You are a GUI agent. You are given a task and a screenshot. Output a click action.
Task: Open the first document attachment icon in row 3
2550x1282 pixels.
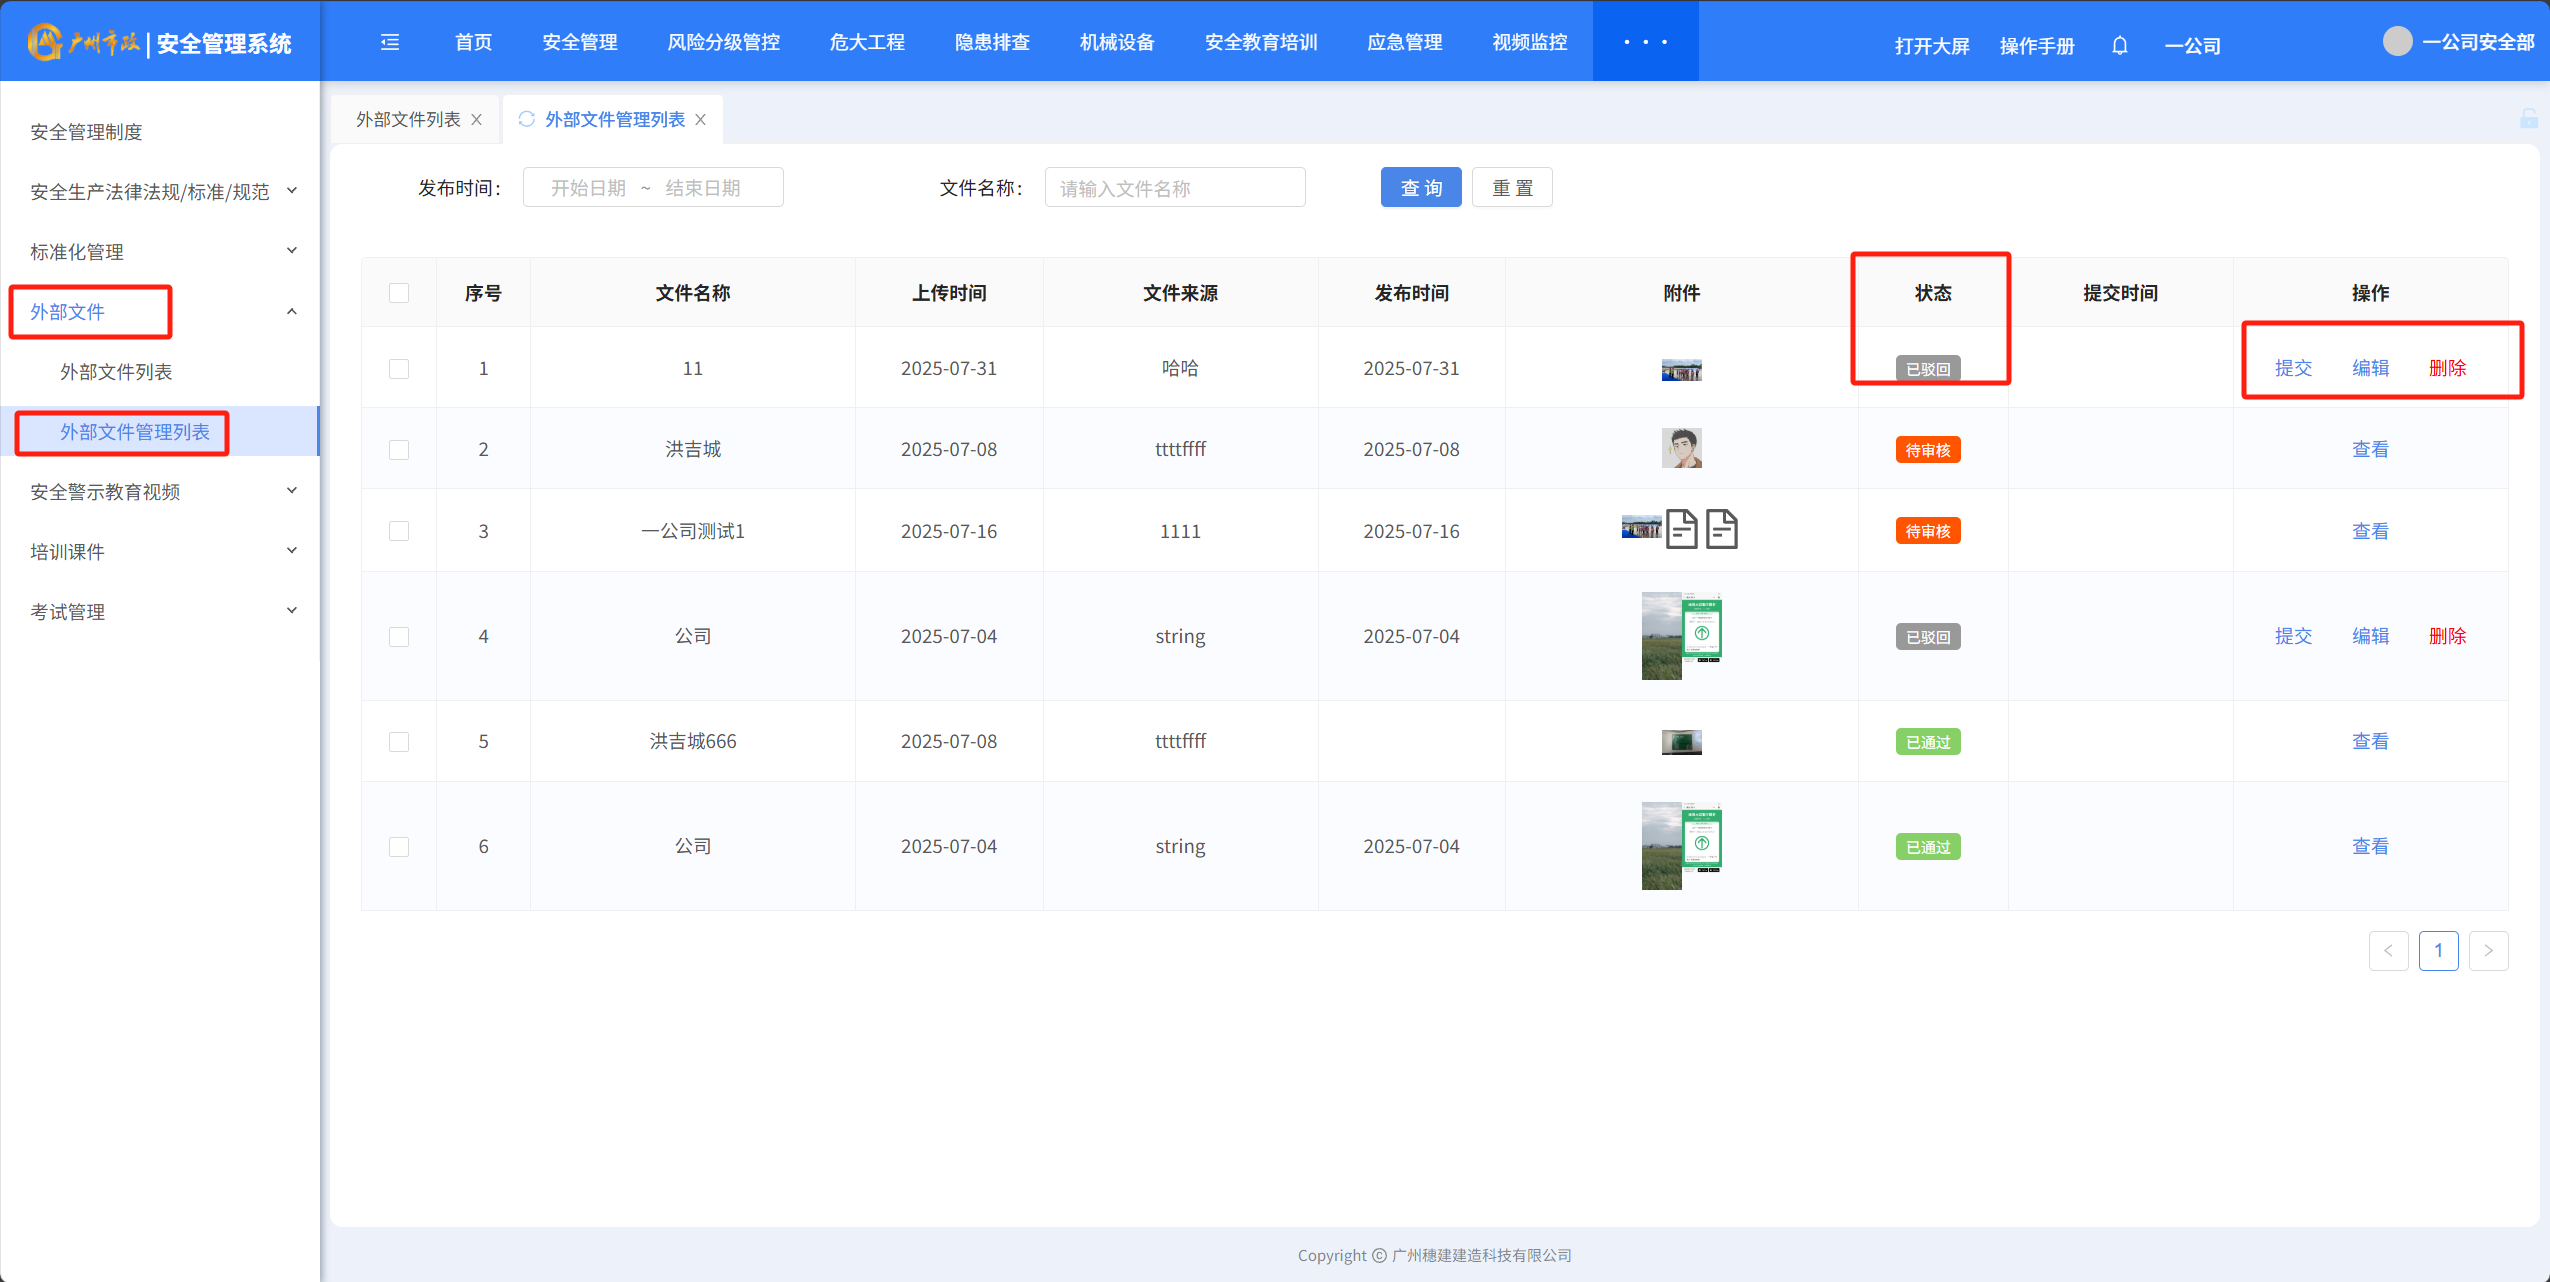pos(1682,530)
